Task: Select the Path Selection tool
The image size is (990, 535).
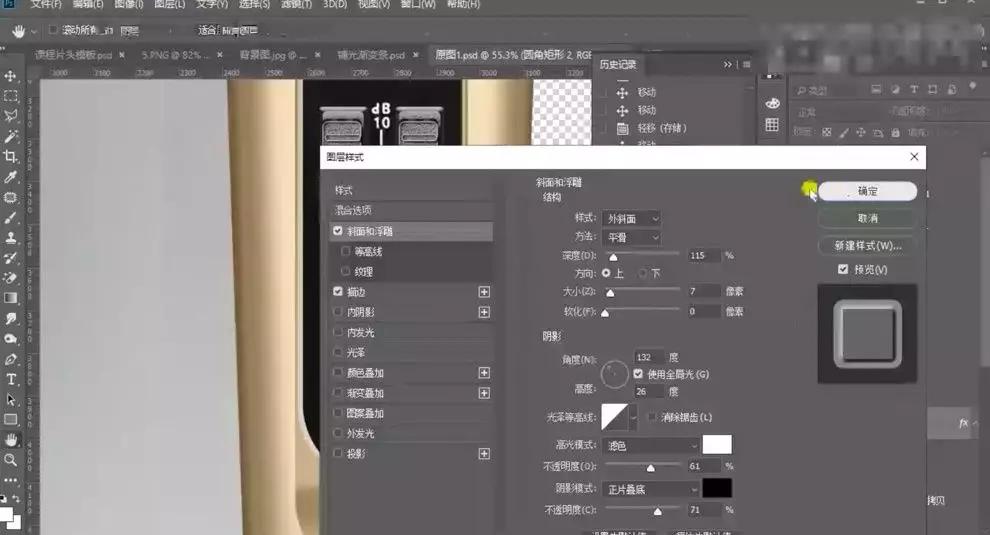Action: click(11, 400)
